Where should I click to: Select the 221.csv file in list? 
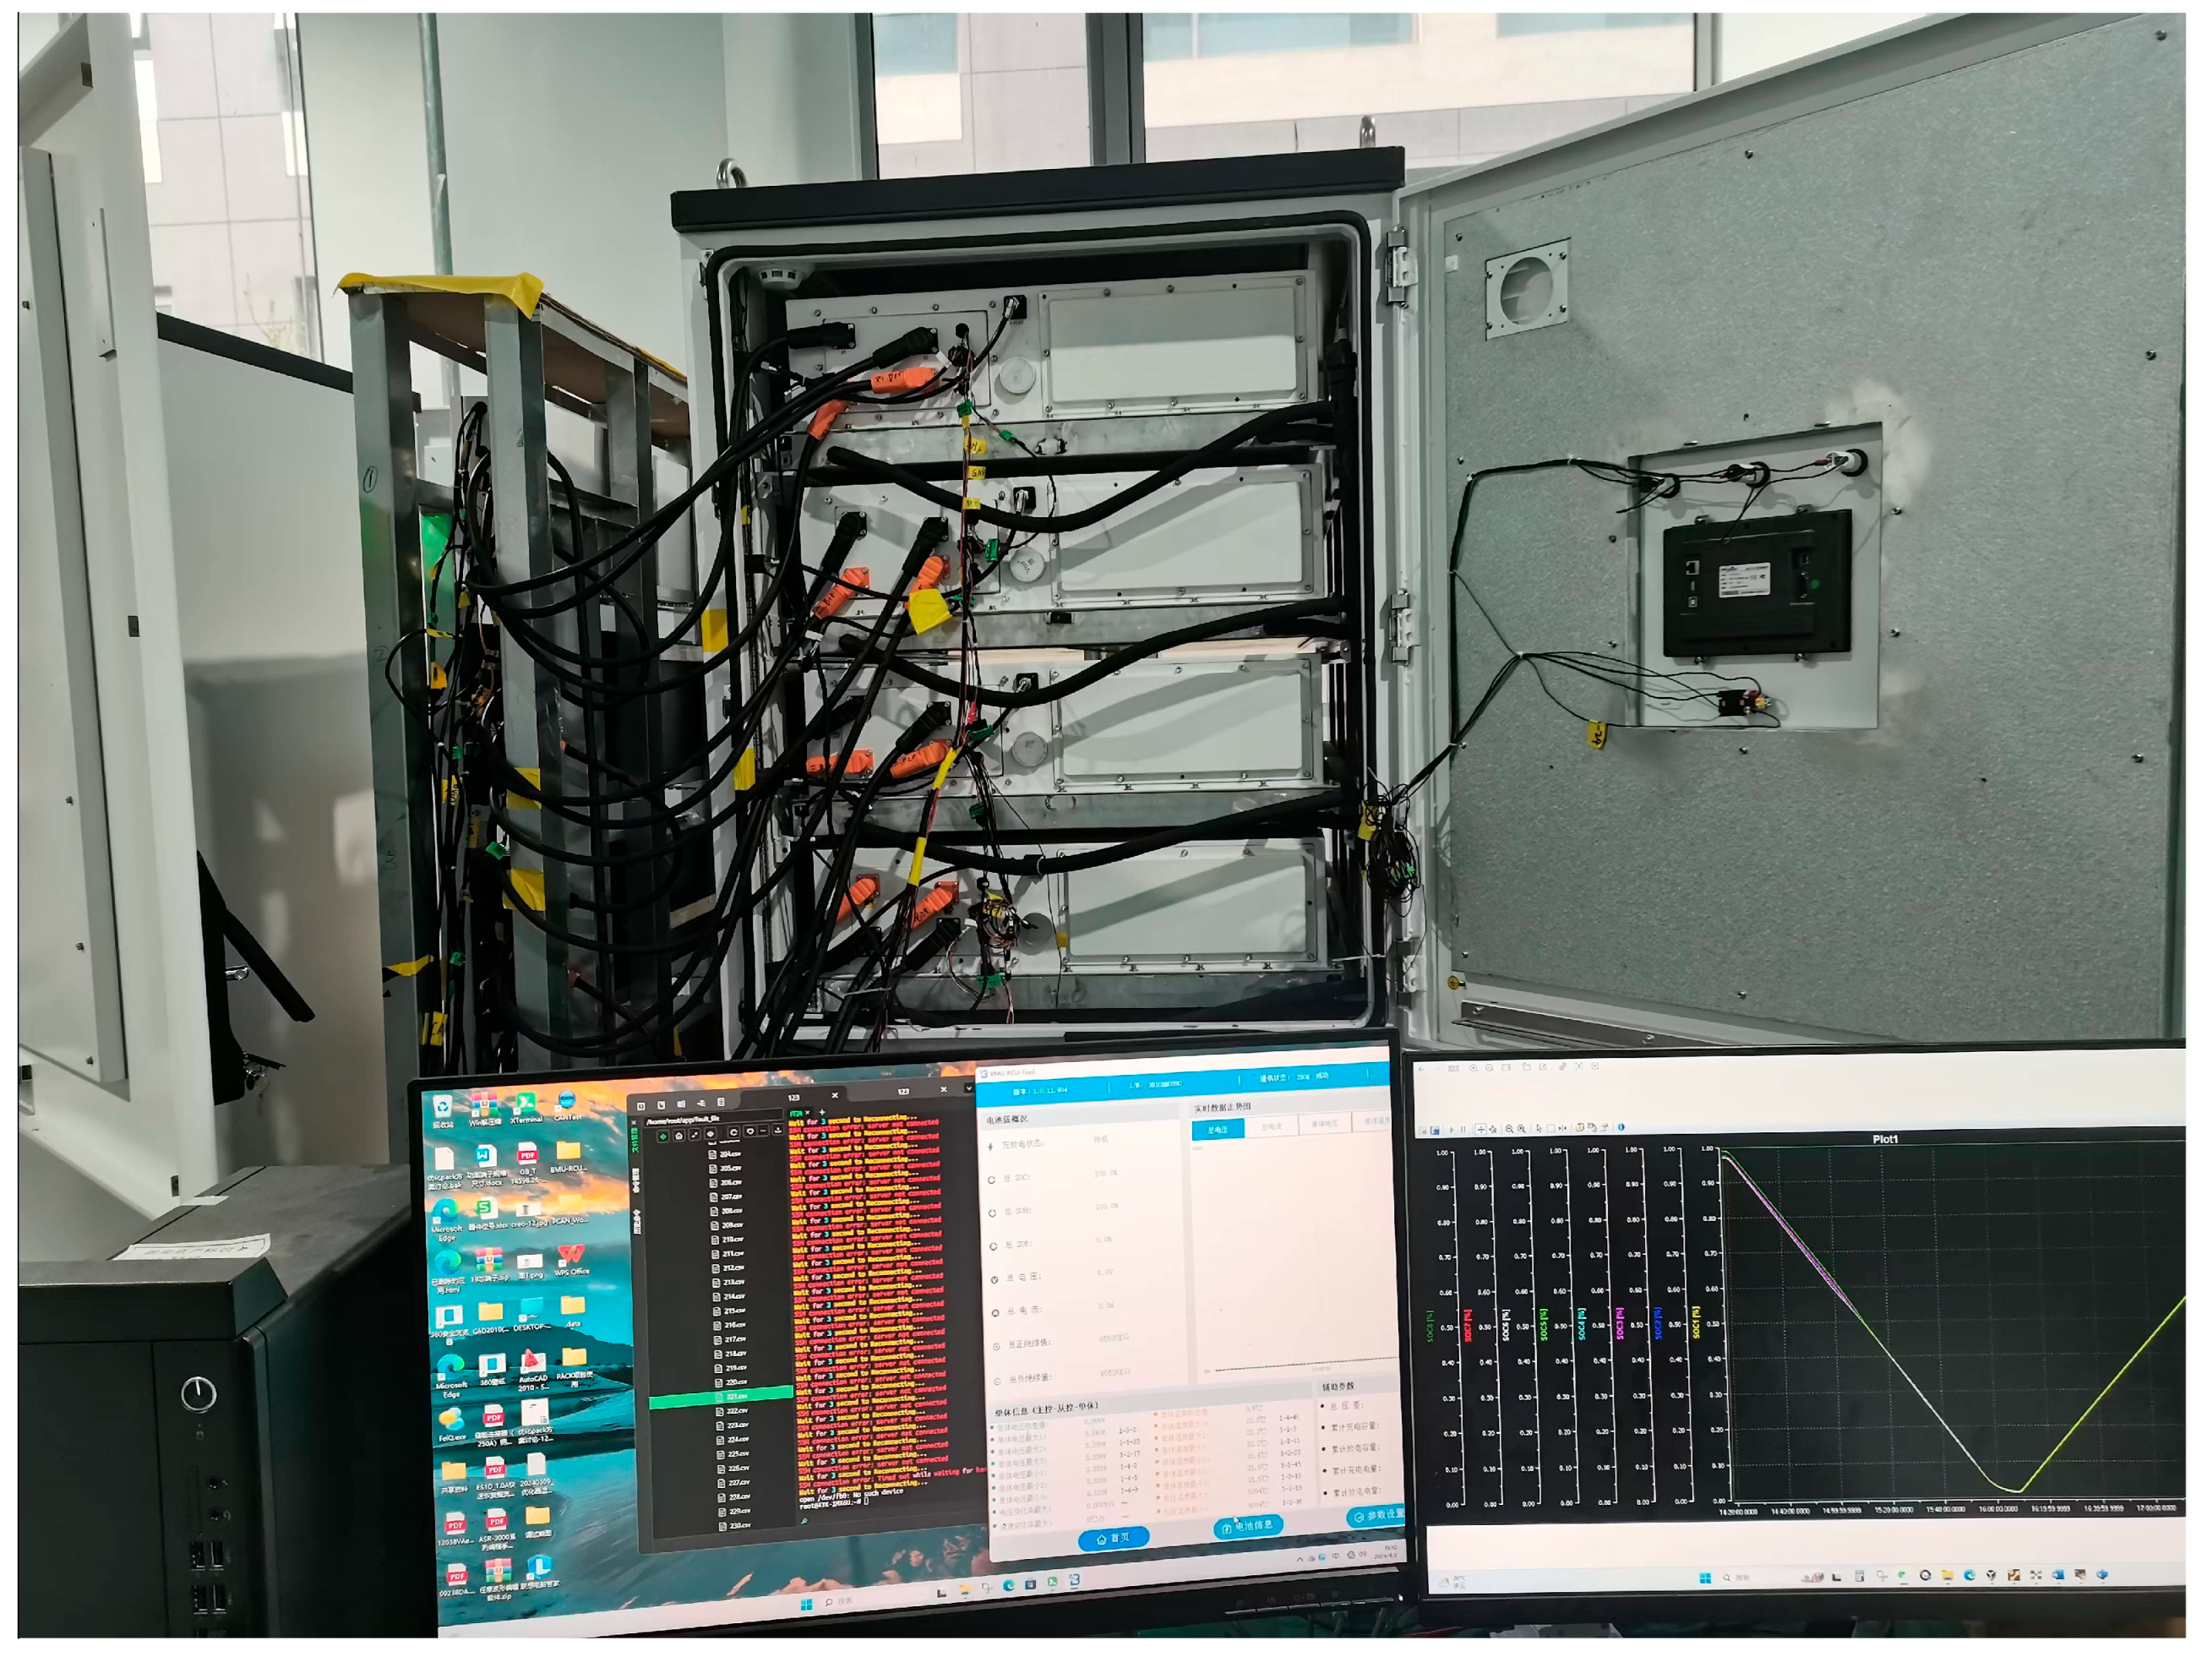coord(735,1396)
